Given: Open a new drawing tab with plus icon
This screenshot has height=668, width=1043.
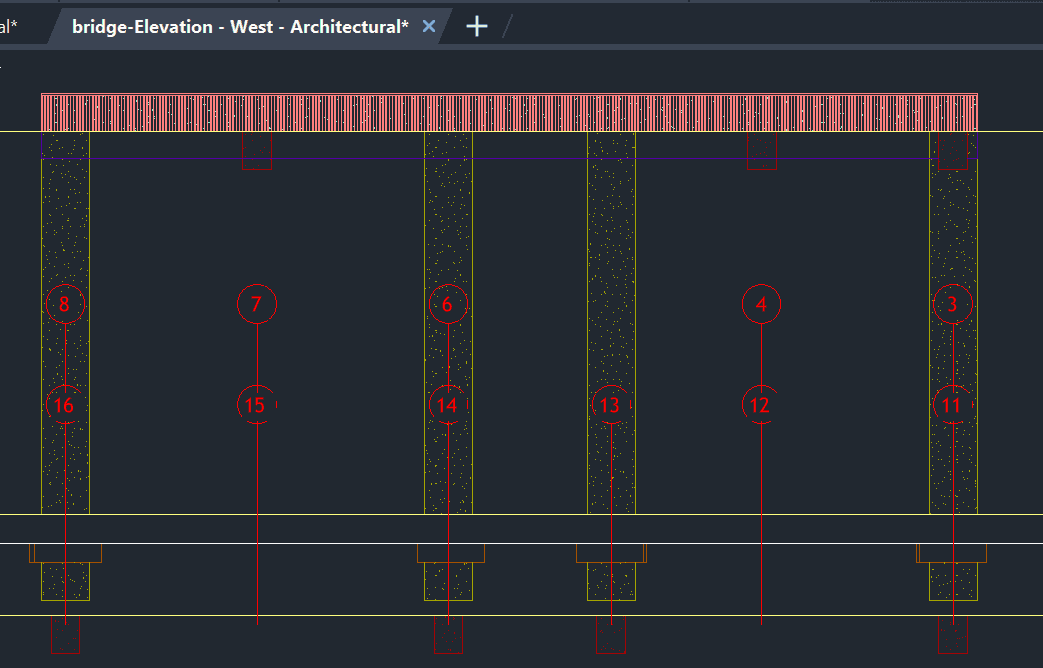Looking at the screenshot, I should tap(477, 27).
